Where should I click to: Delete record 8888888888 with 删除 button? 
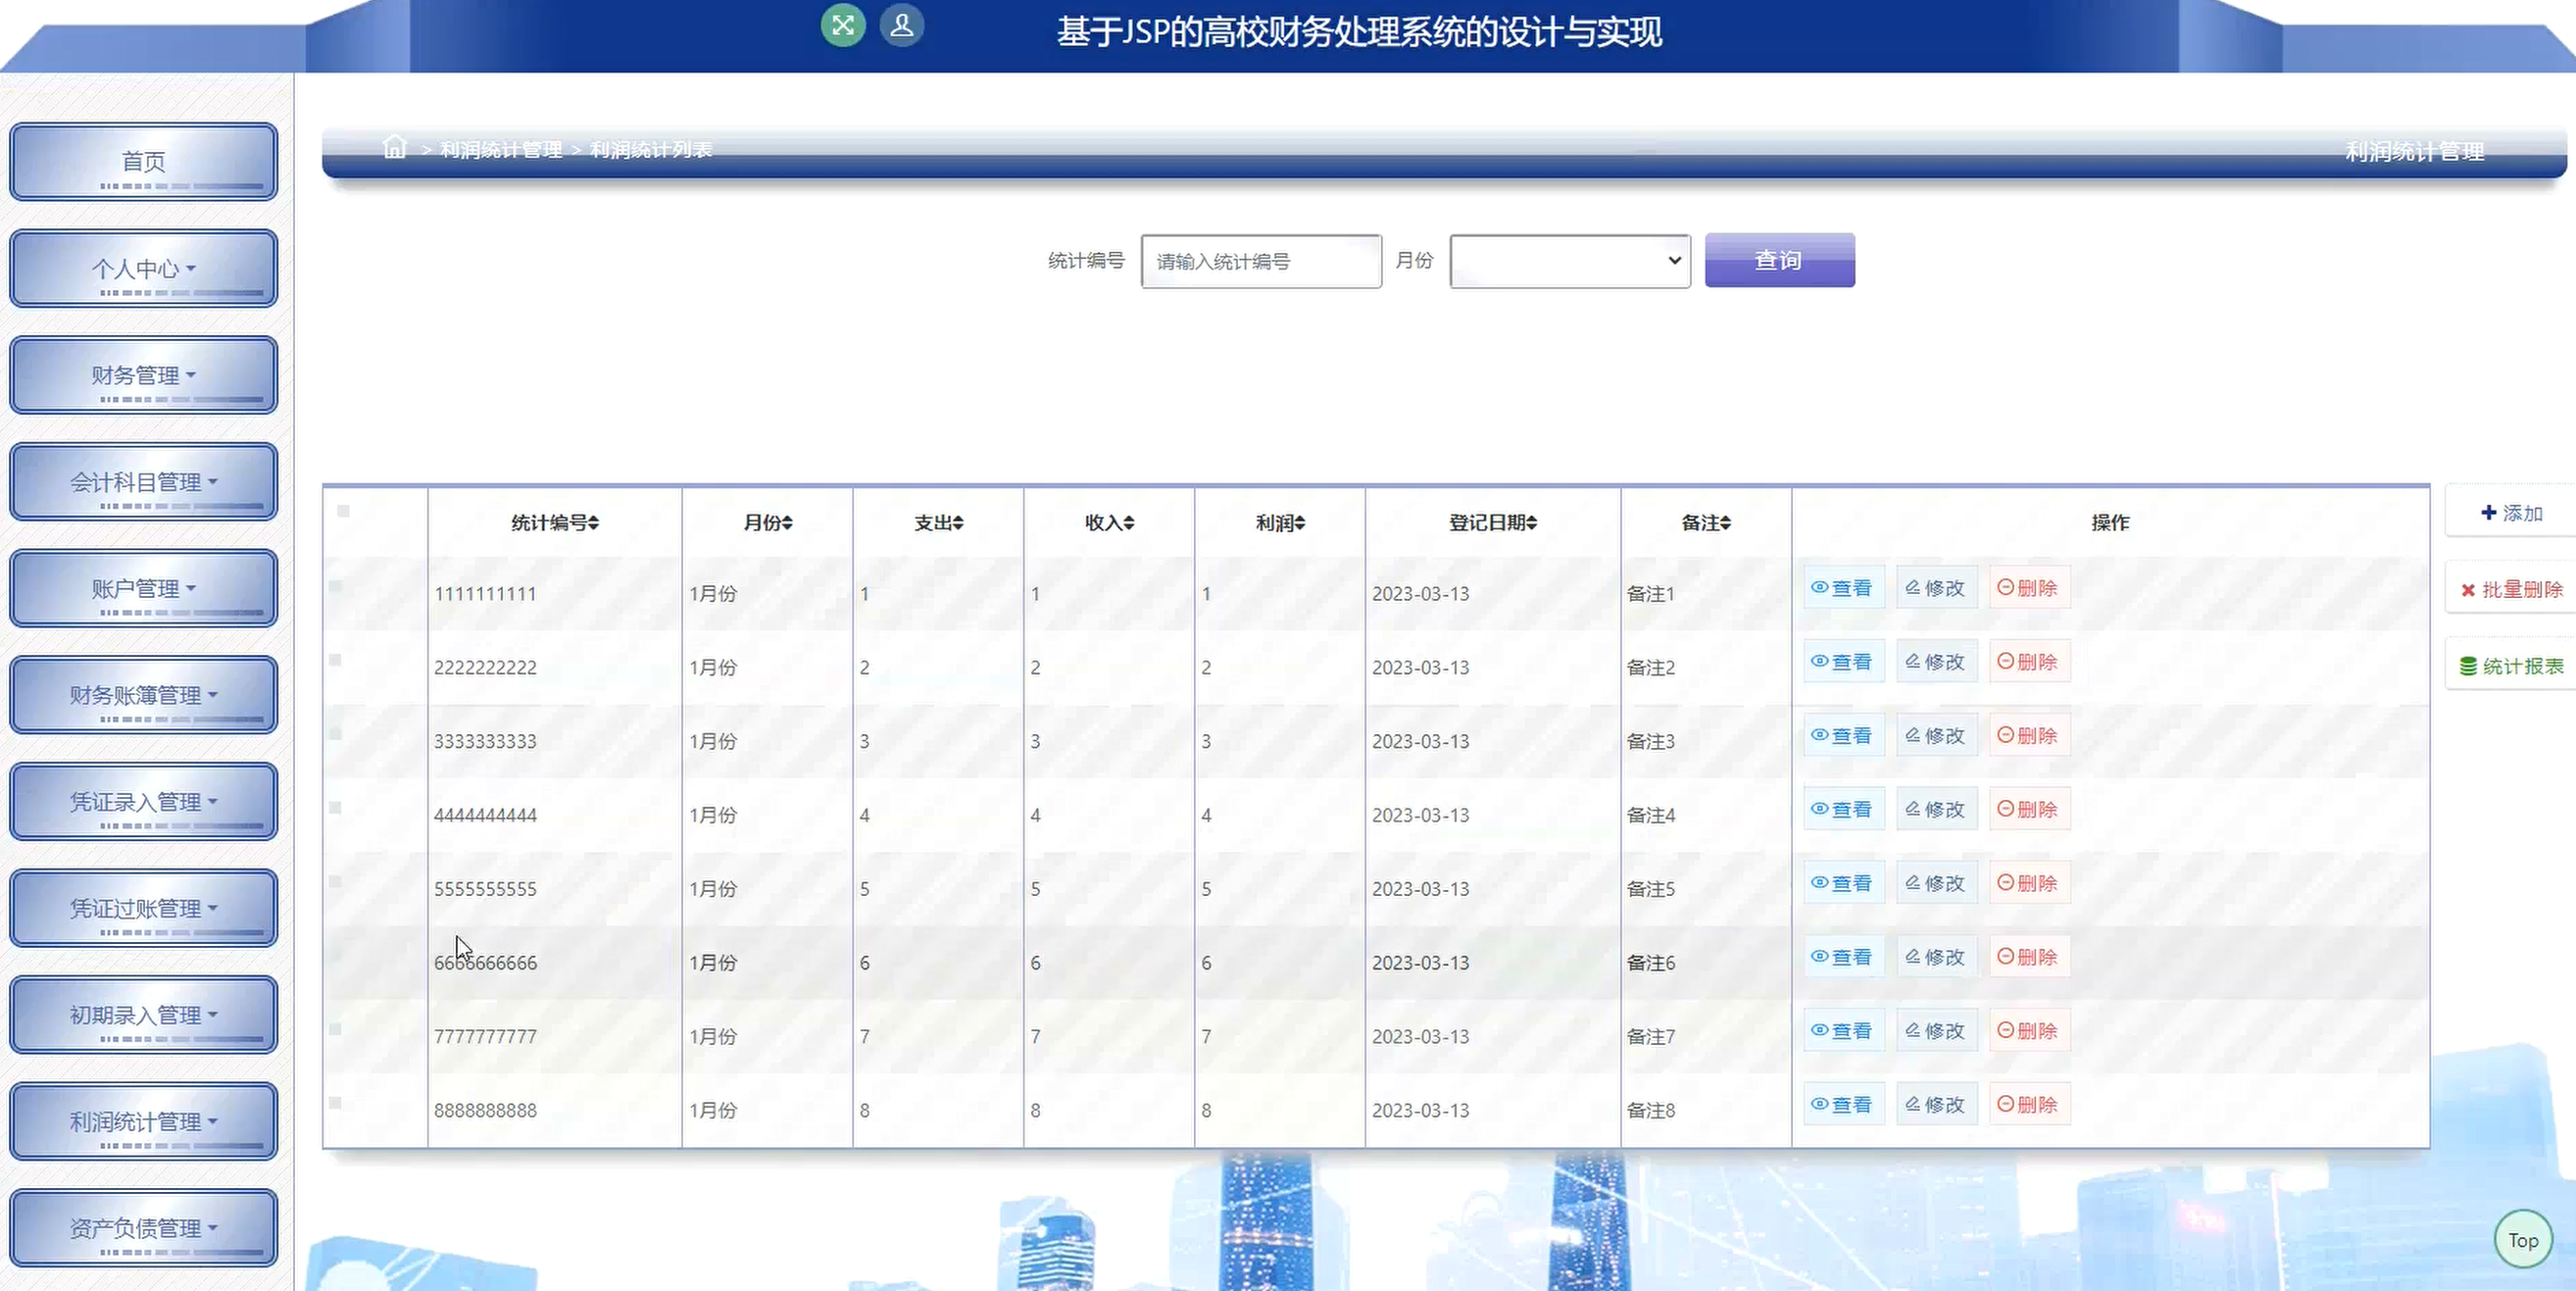[x=2028, y=1105]
